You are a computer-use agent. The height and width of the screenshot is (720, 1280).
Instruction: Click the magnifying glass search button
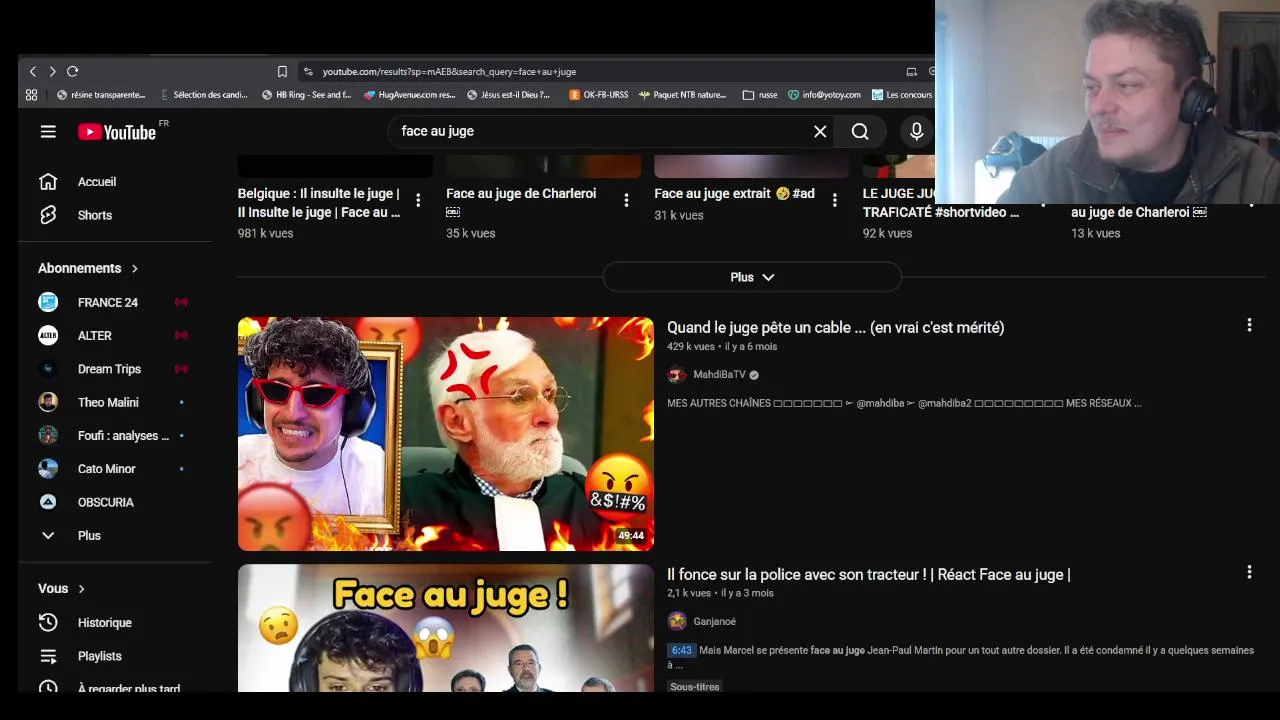click(860, 131)
